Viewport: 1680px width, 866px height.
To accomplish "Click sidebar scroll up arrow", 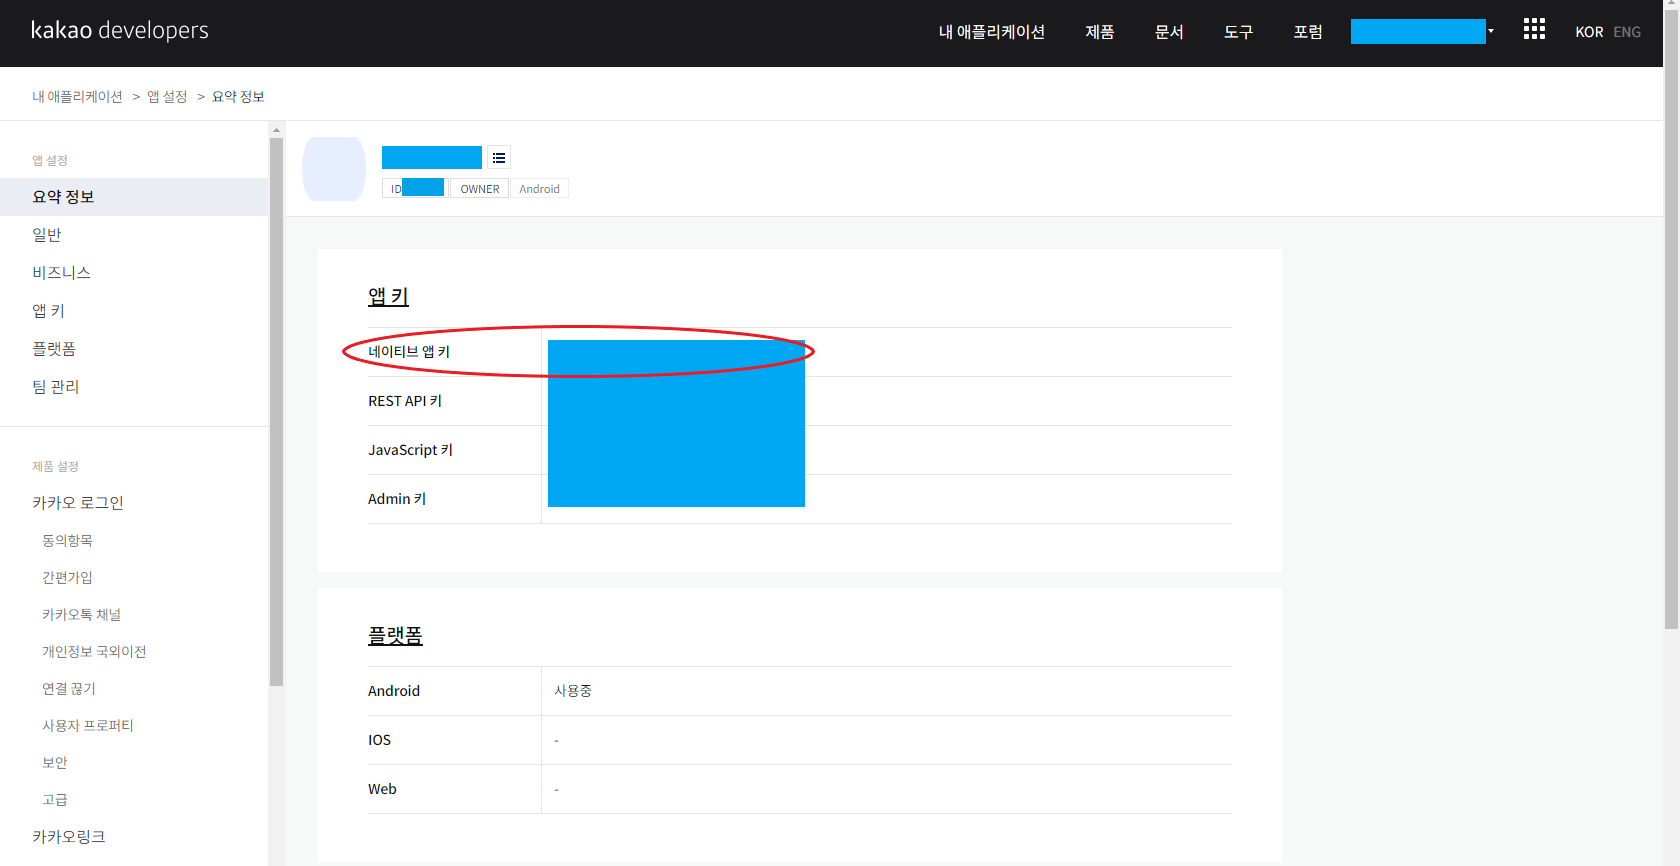I will (277, 130).
